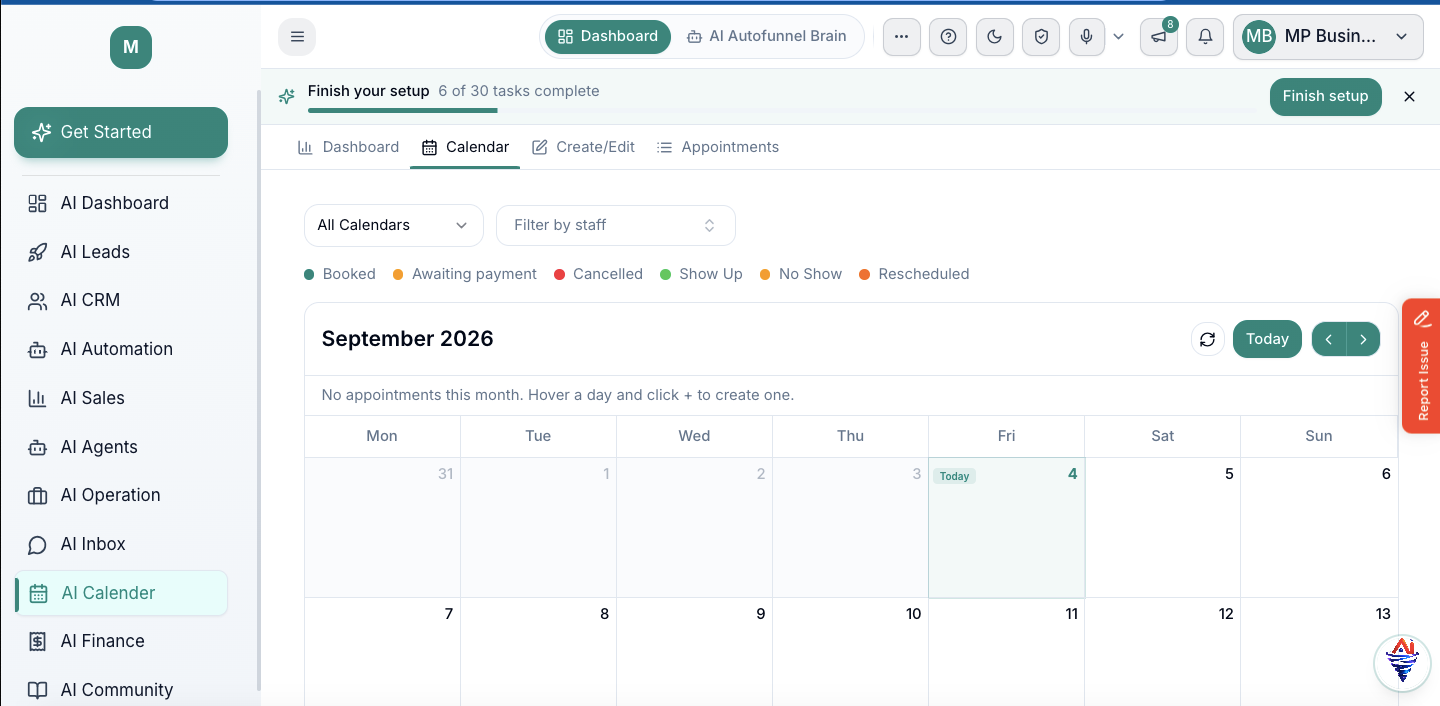Open AI Operation in sidebar
Screen dimensions: 1440x706
121,495
